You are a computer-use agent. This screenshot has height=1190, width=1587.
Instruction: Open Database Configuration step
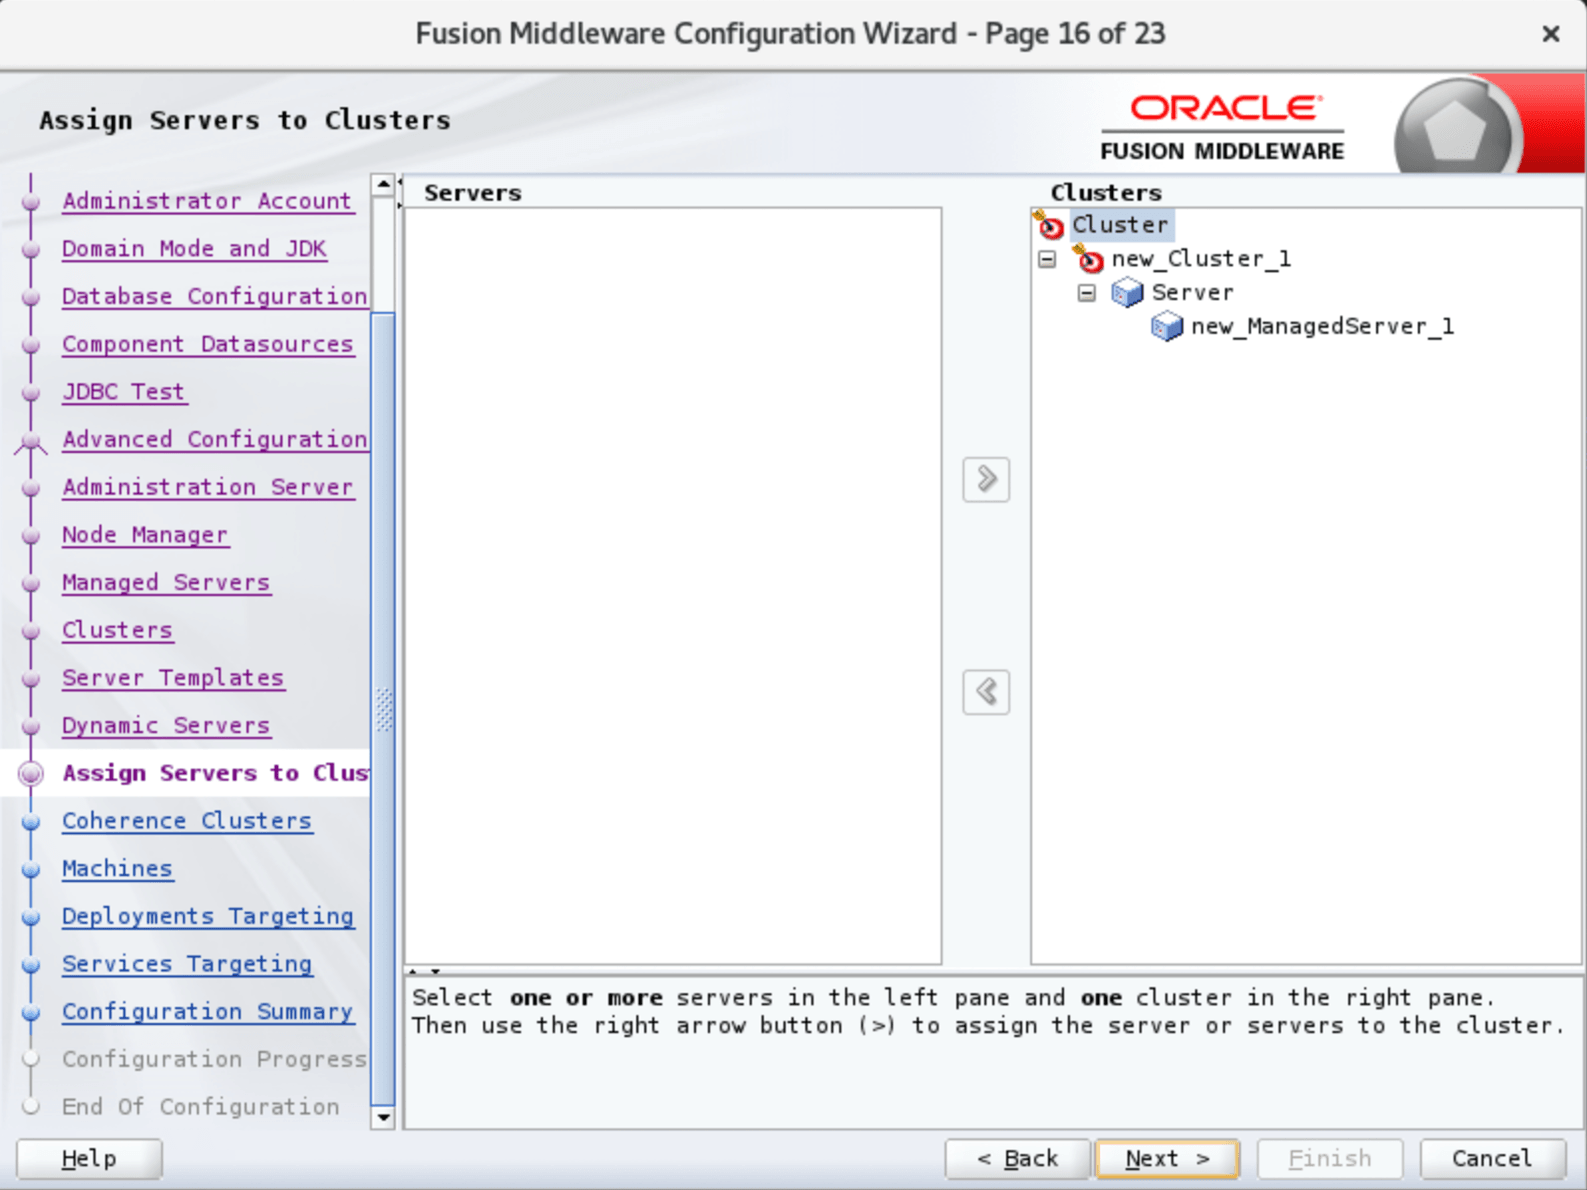coord(215,297)
